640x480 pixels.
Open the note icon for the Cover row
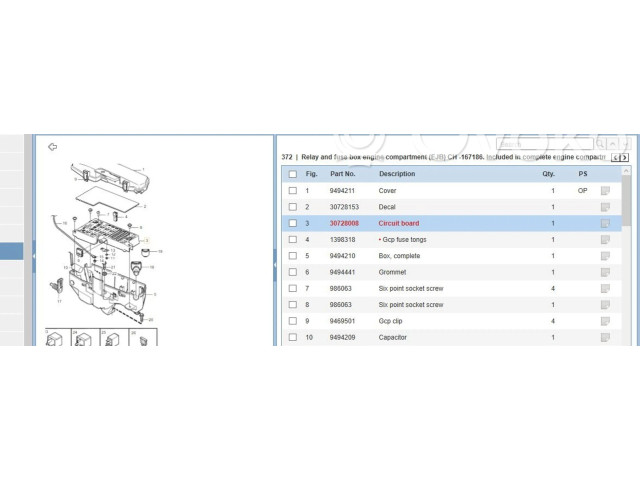(605, 190)
